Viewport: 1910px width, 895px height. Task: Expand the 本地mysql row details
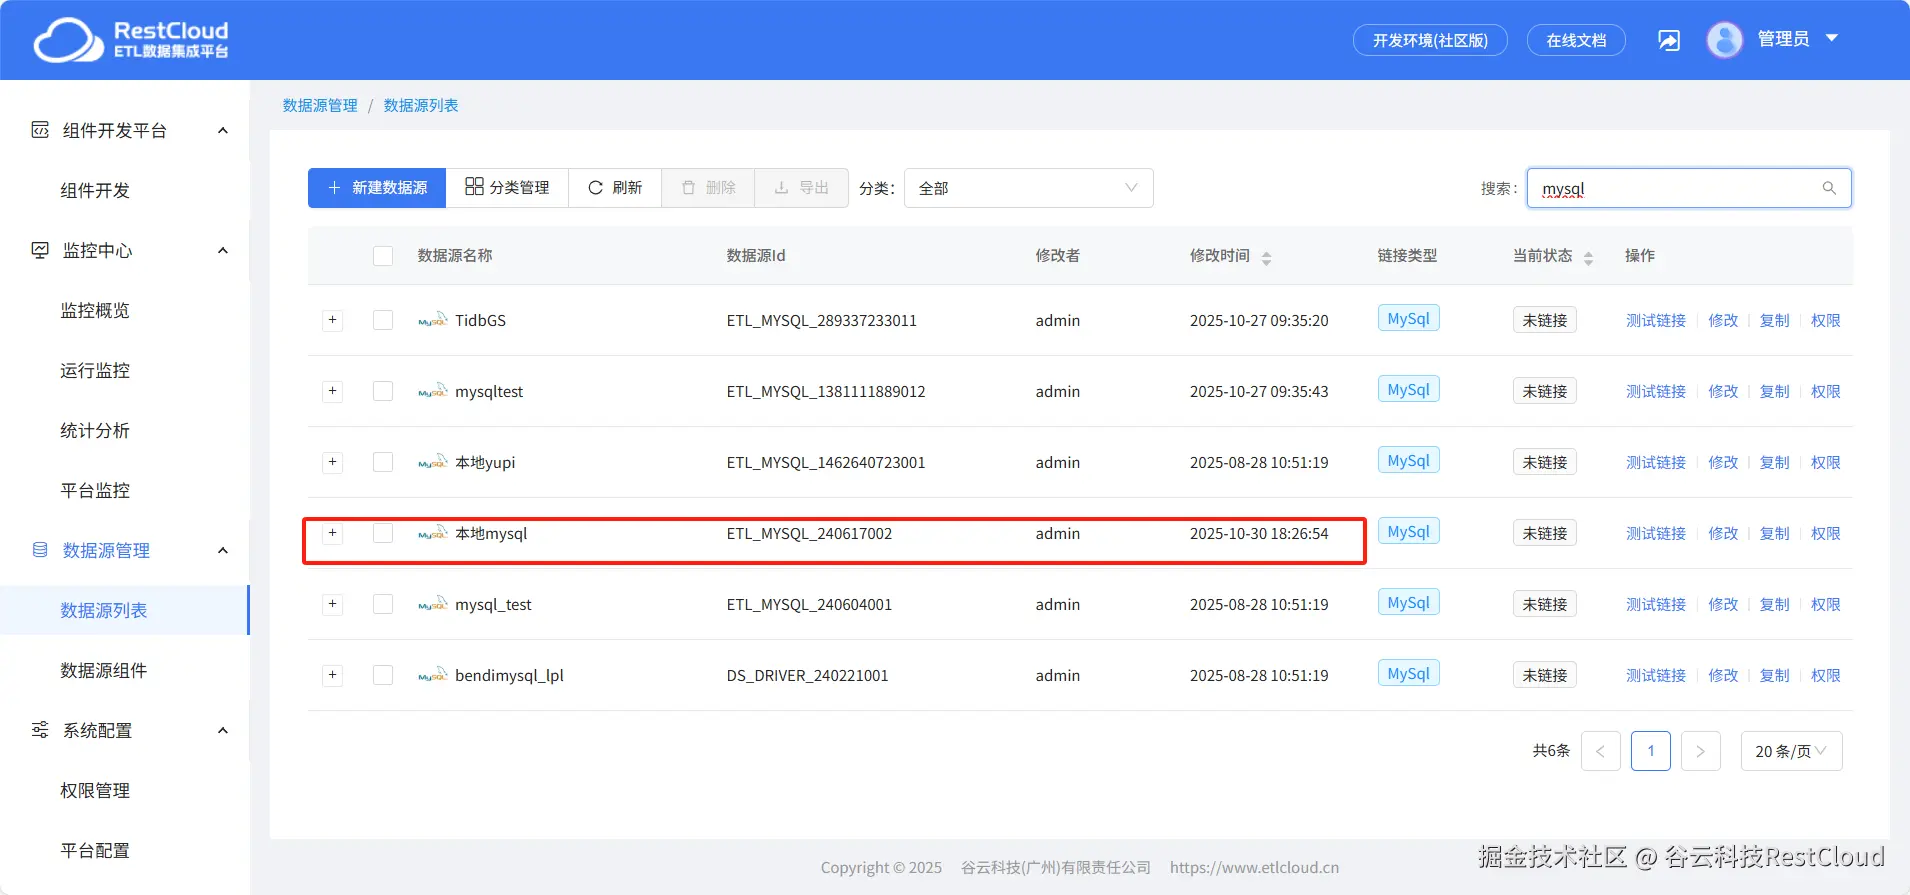[x=333, y=533]
